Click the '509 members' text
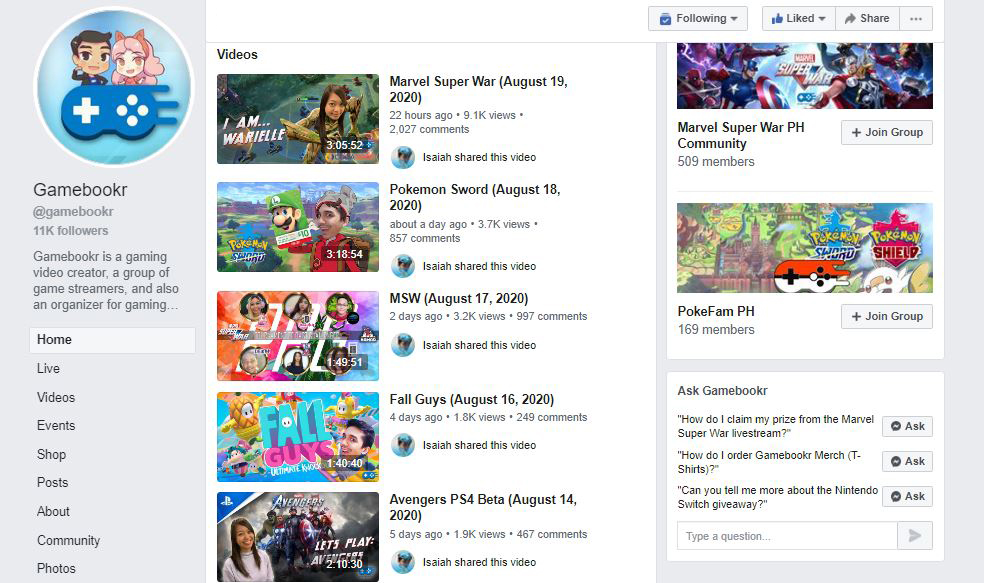 coord(716,161)
